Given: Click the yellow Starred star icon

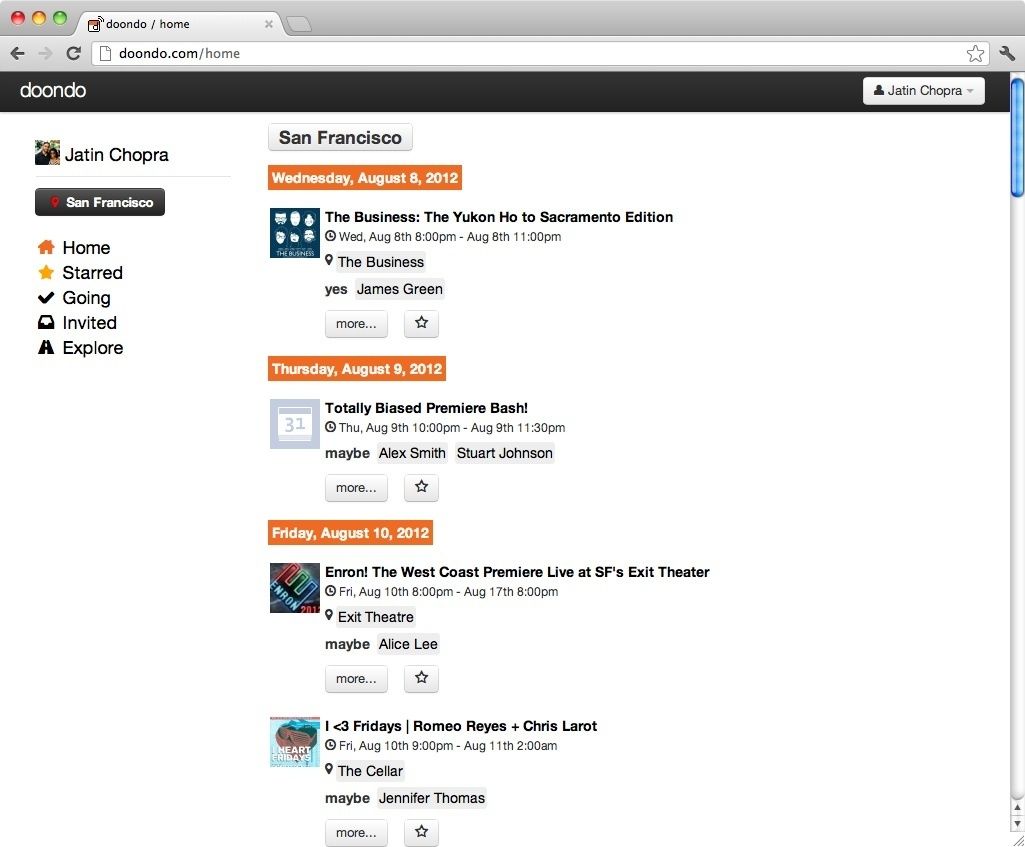Looking at the screenshot, I should 46,272.
